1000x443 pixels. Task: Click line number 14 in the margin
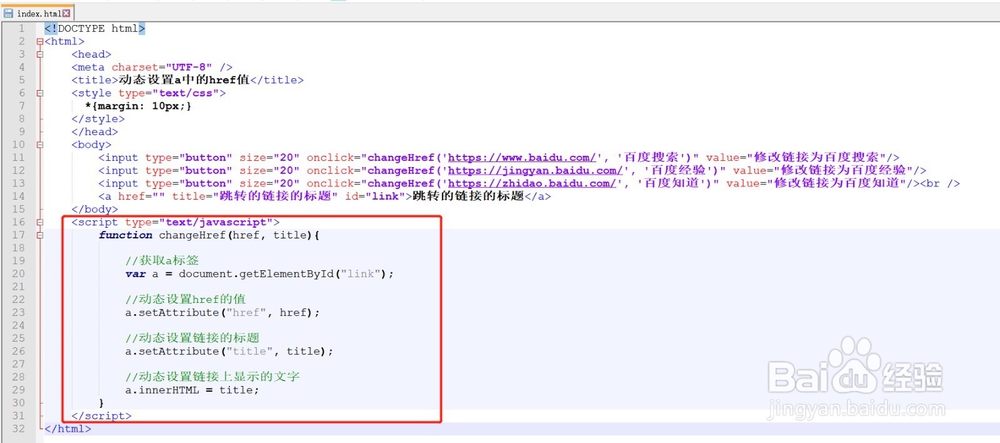(x=19, y=196)
